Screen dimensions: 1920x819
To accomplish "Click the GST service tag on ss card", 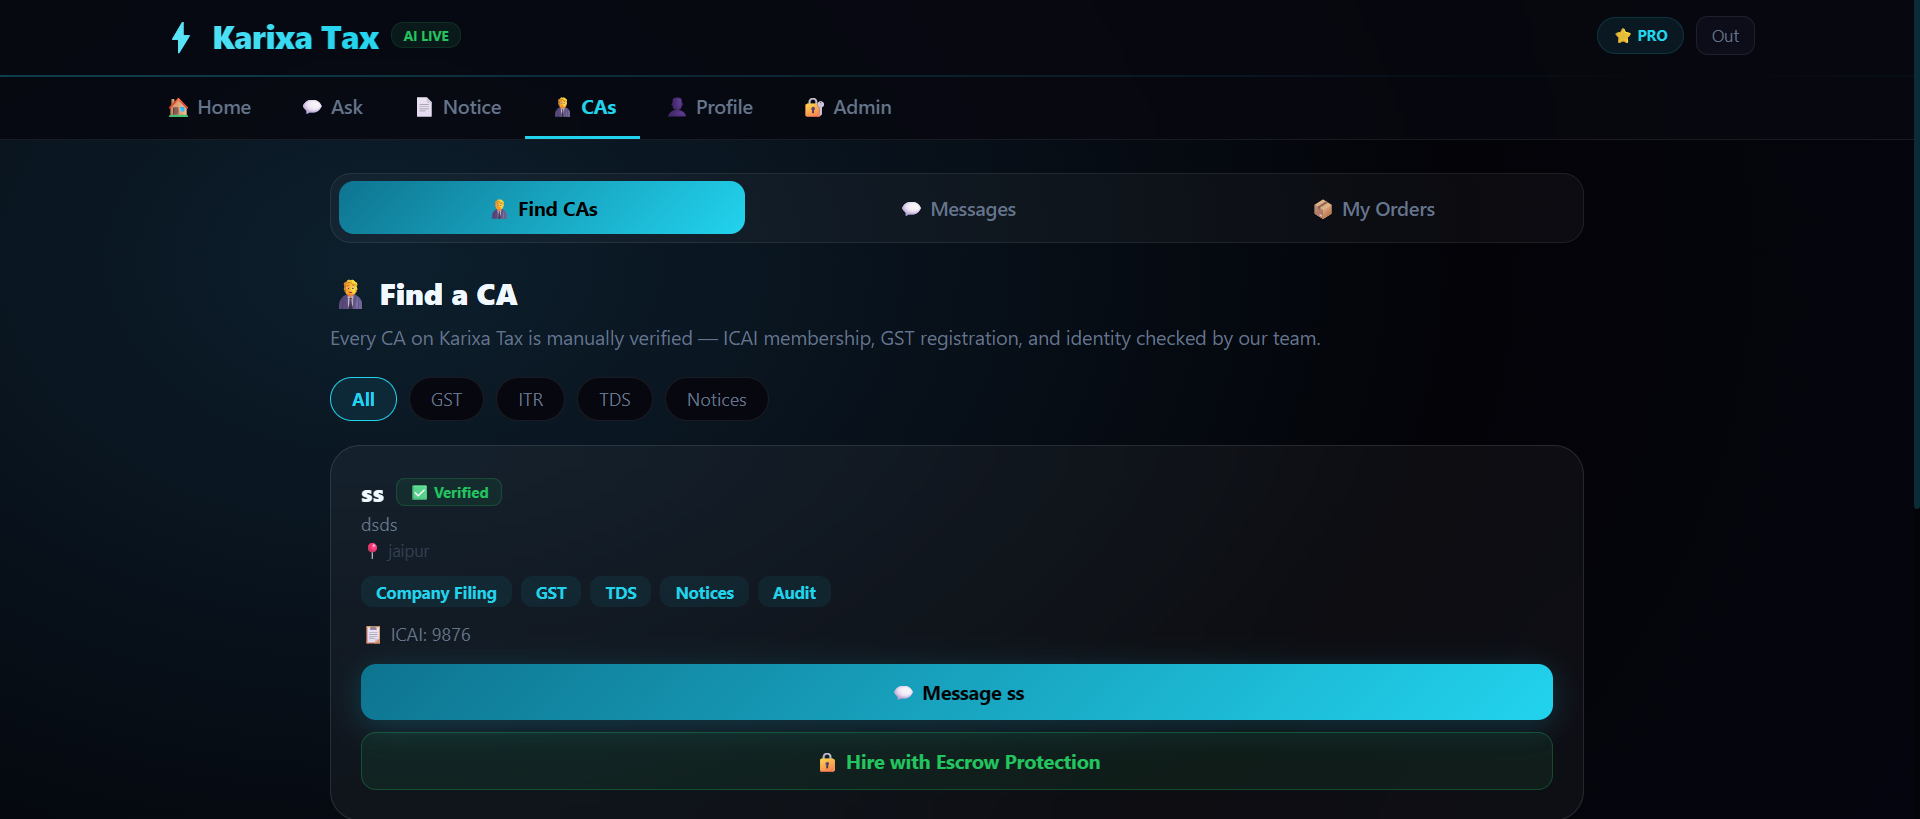I will coord(551,593).
